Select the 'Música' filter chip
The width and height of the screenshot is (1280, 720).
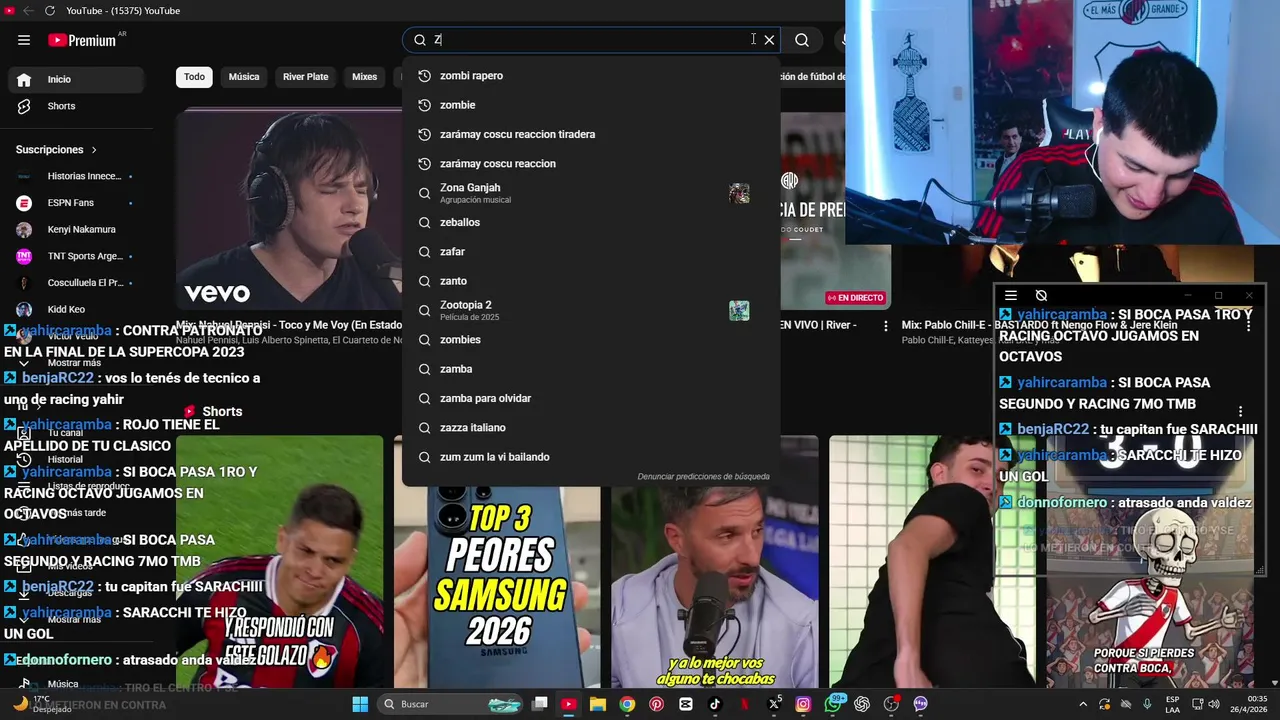coord(244,77)
